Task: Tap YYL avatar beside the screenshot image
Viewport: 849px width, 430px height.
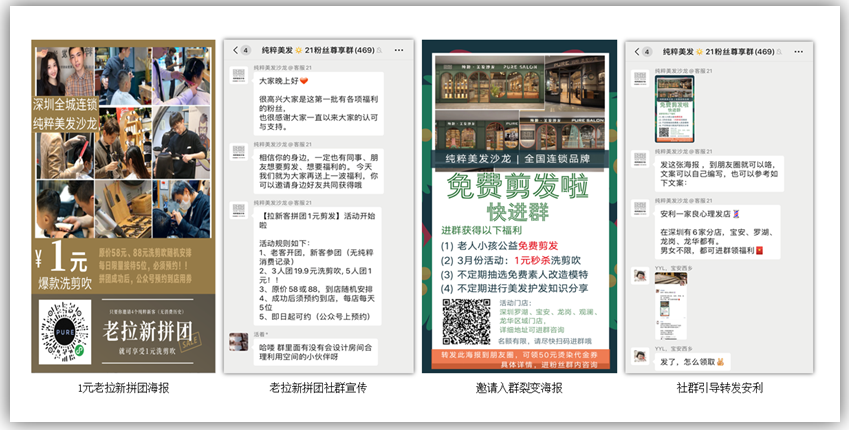Action: tap(640, 275)
